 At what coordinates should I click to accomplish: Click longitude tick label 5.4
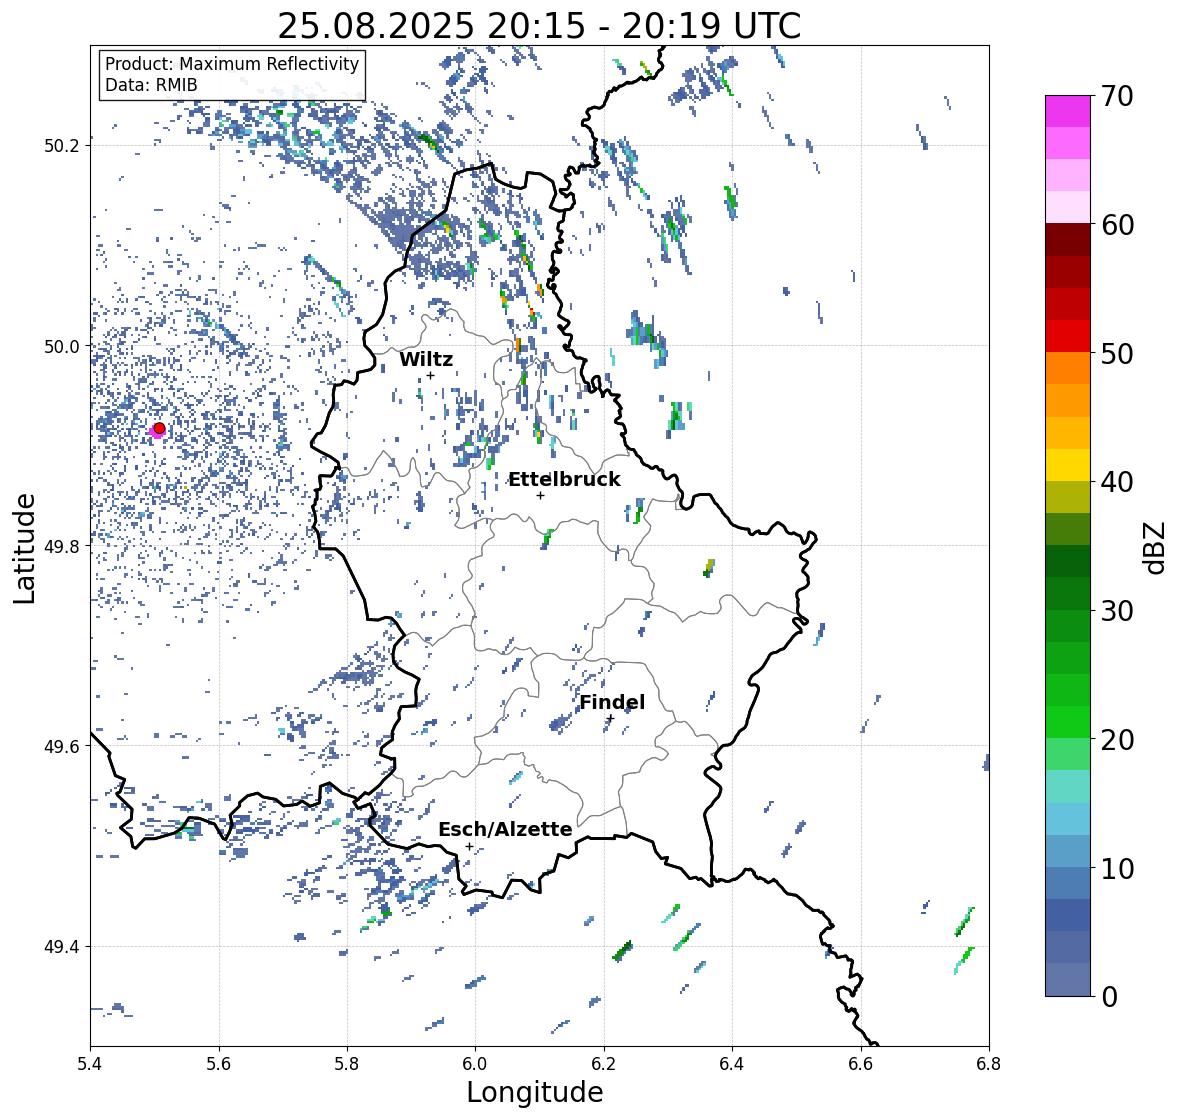tap(90, 1063)
